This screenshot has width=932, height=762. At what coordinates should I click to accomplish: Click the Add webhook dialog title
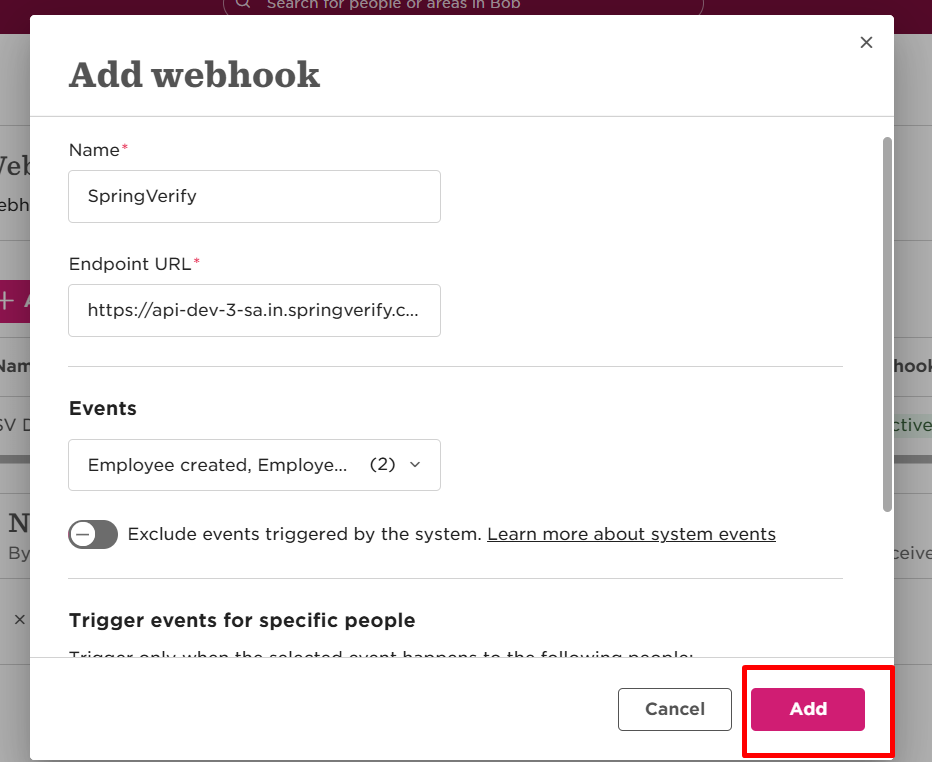(x=194, y=75)
